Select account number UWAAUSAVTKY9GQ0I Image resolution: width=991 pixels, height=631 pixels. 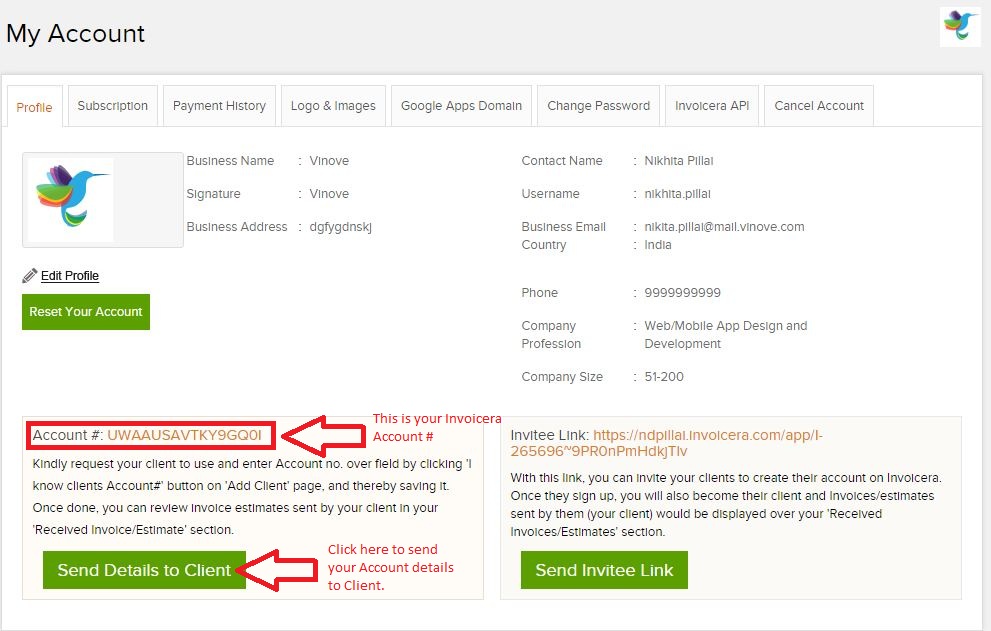184,435
